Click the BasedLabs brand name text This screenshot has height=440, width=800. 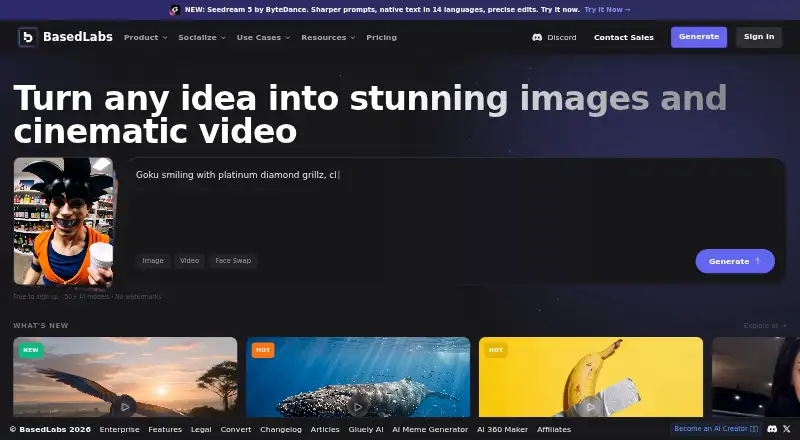coord(78,37)
